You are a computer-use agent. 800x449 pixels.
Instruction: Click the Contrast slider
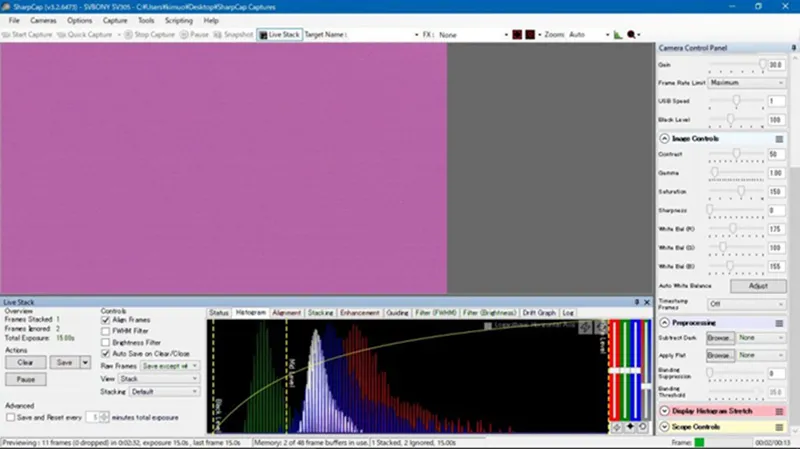click(x=737, y=154)
